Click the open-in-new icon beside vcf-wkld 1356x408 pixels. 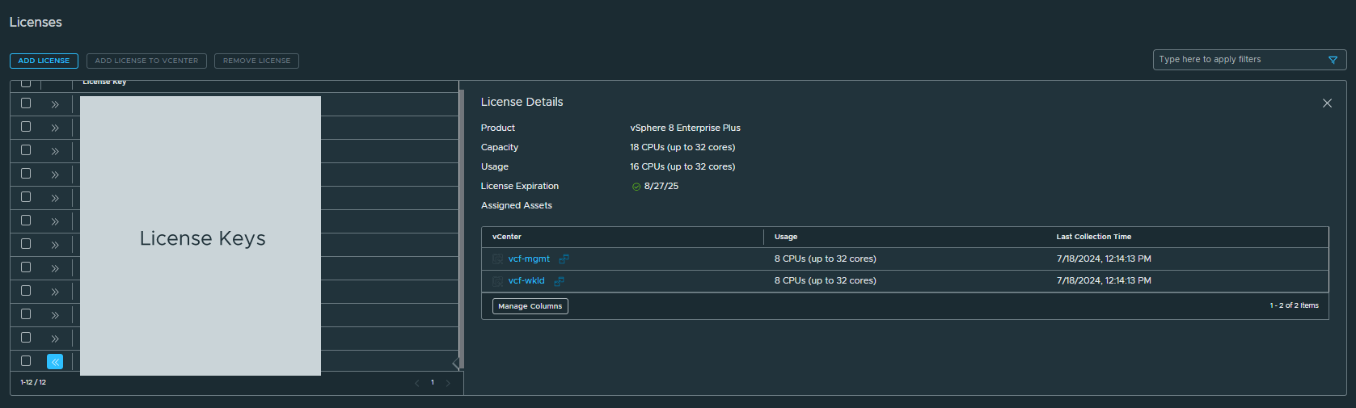tap(559, 281)
